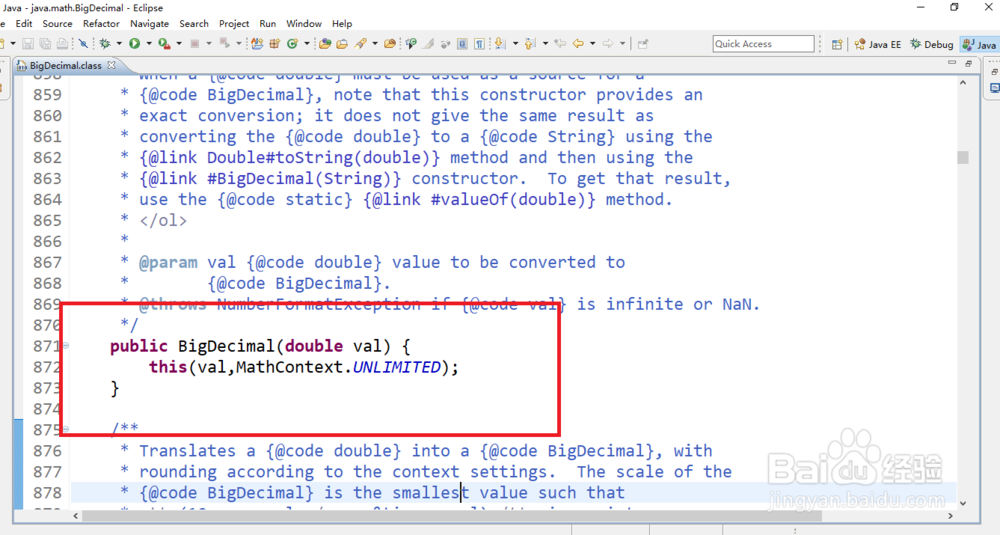1000x535 pixels.
Task: Open the Window menu
Action: tap(304, 24)
